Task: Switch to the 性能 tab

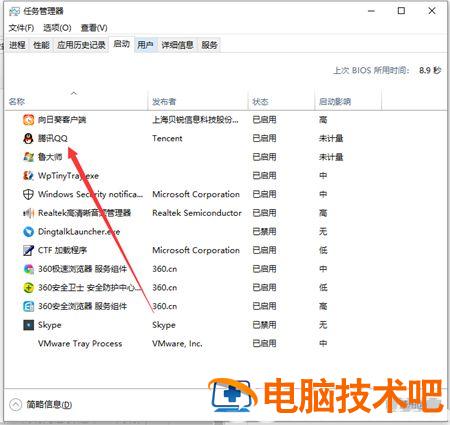Action: [x=41, y=45]
